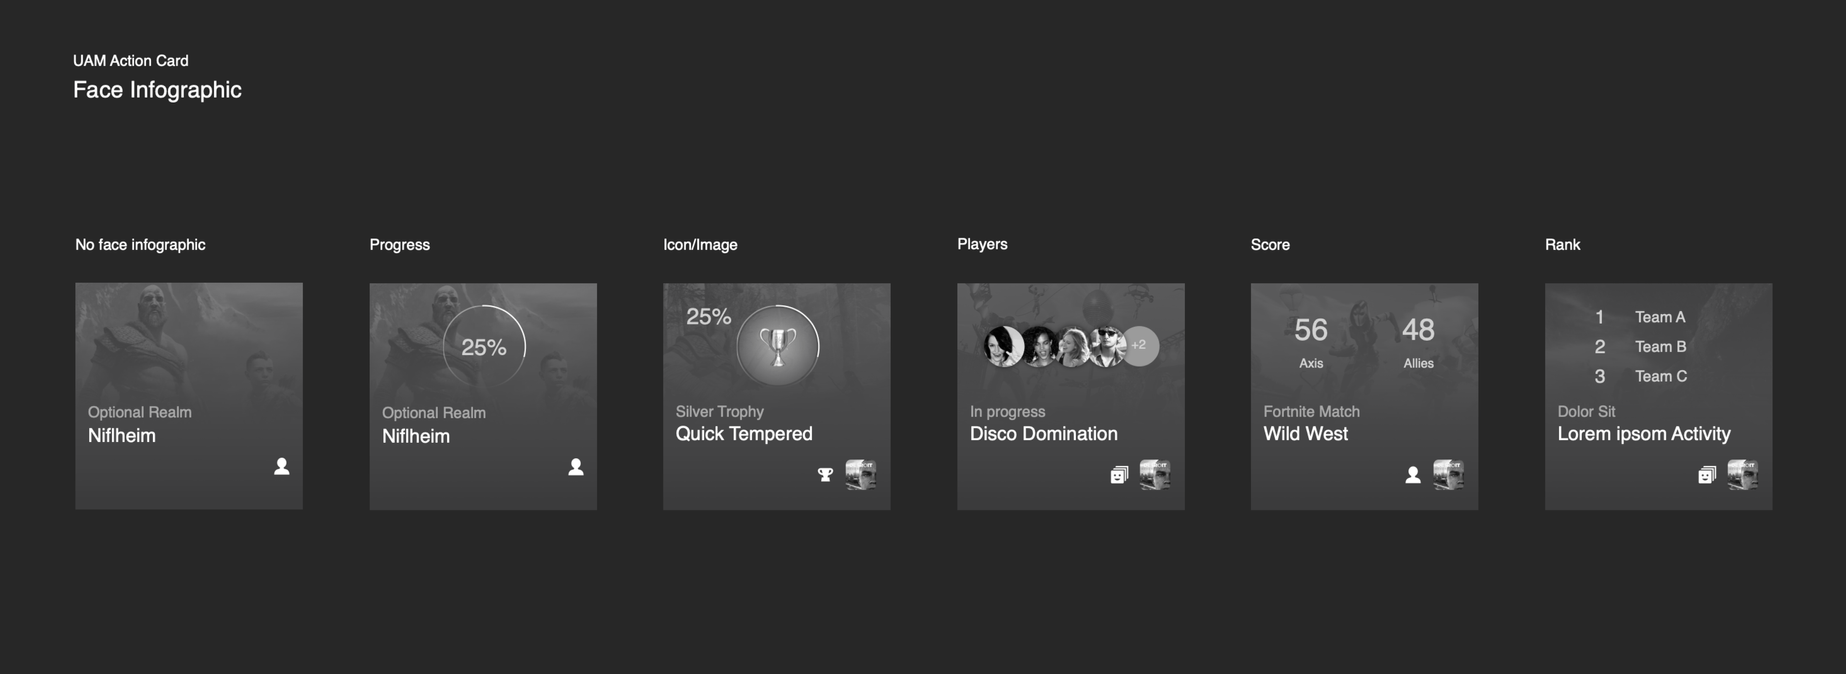Click the game thumbnail on Wild West card

(x=1449, y=474)
